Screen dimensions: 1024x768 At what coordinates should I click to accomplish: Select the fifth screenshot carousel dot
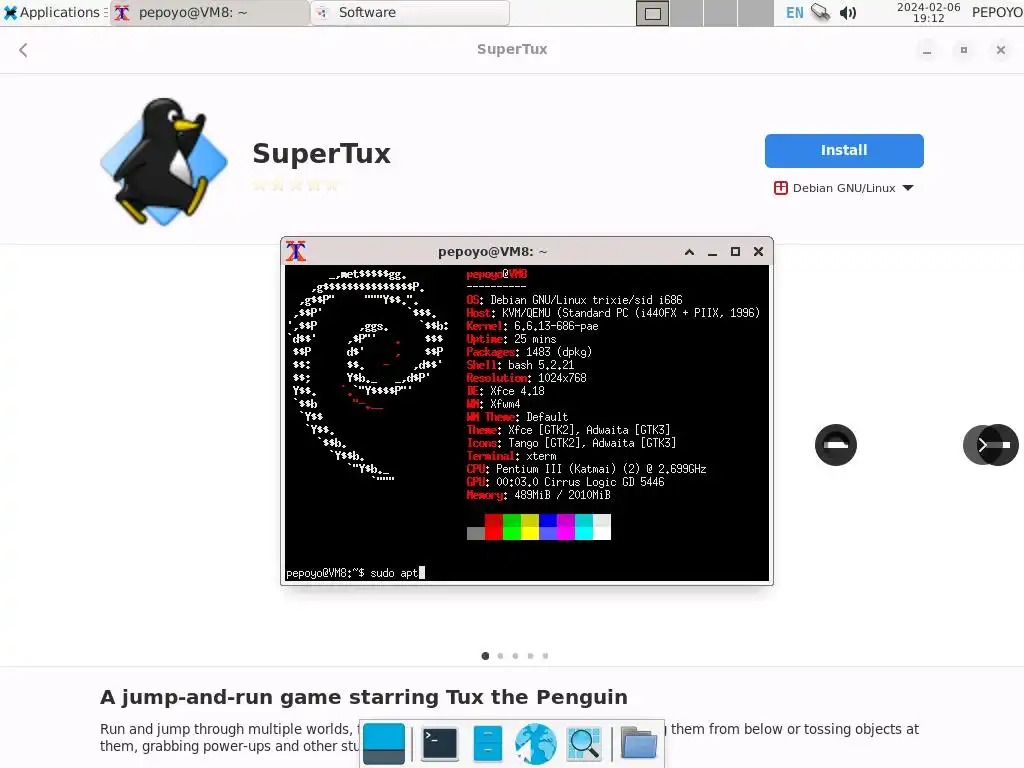pyautogui.click(x=545, y=656)
